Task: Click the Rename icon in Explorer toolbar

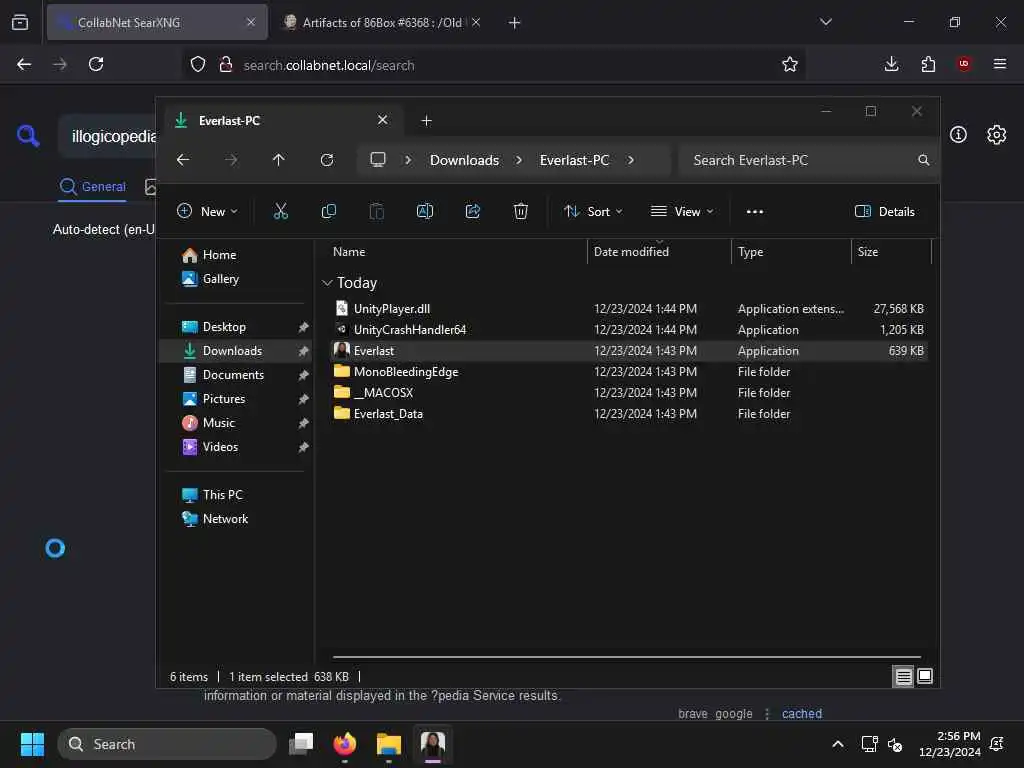Action: click(424, 211)
